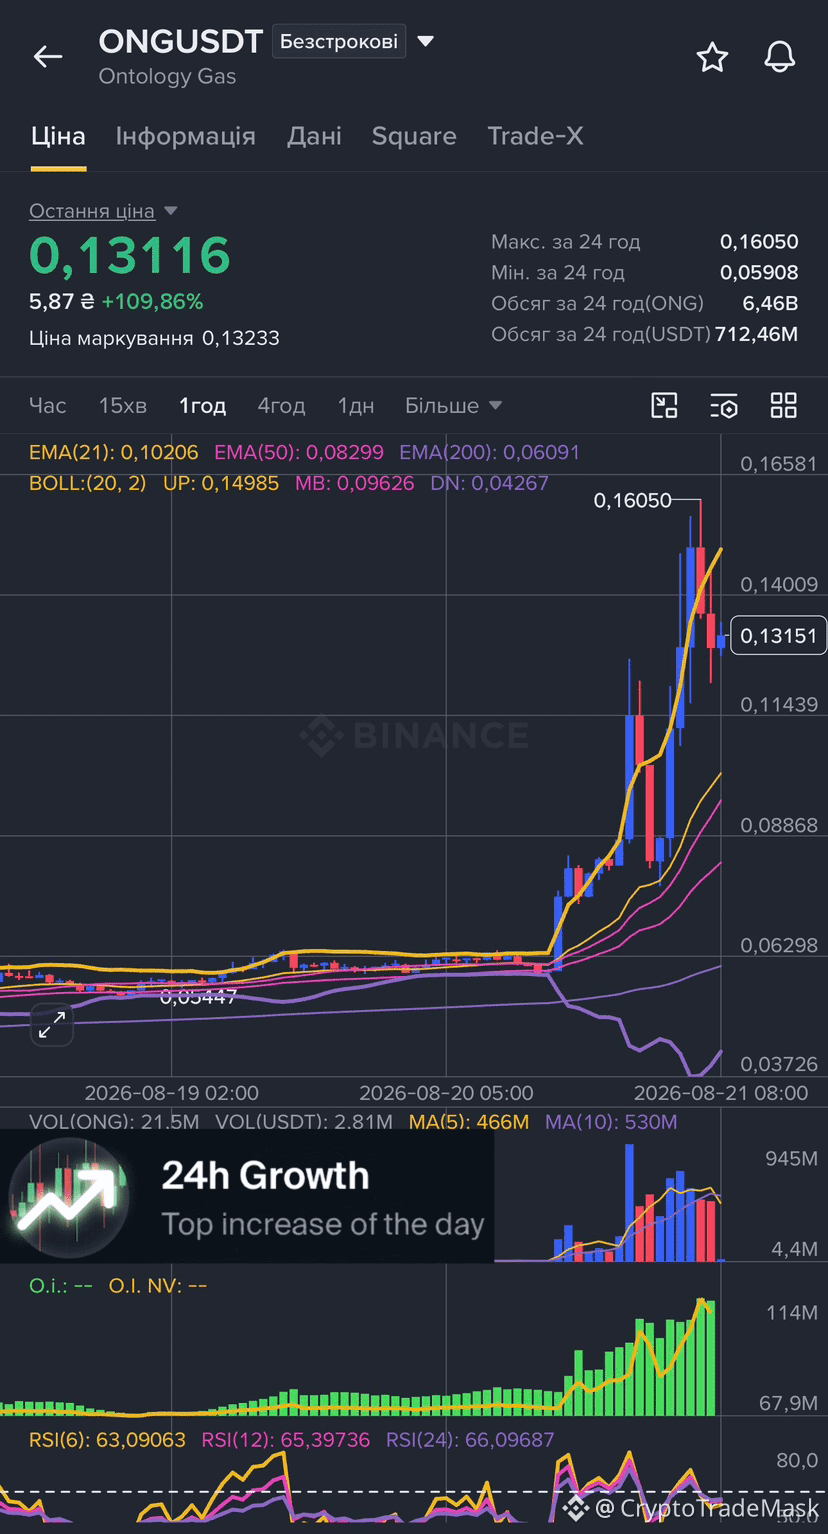Screen dimensions: 828x1534
Task: Tap the 0,13116 last price
Action: [130, 255]
